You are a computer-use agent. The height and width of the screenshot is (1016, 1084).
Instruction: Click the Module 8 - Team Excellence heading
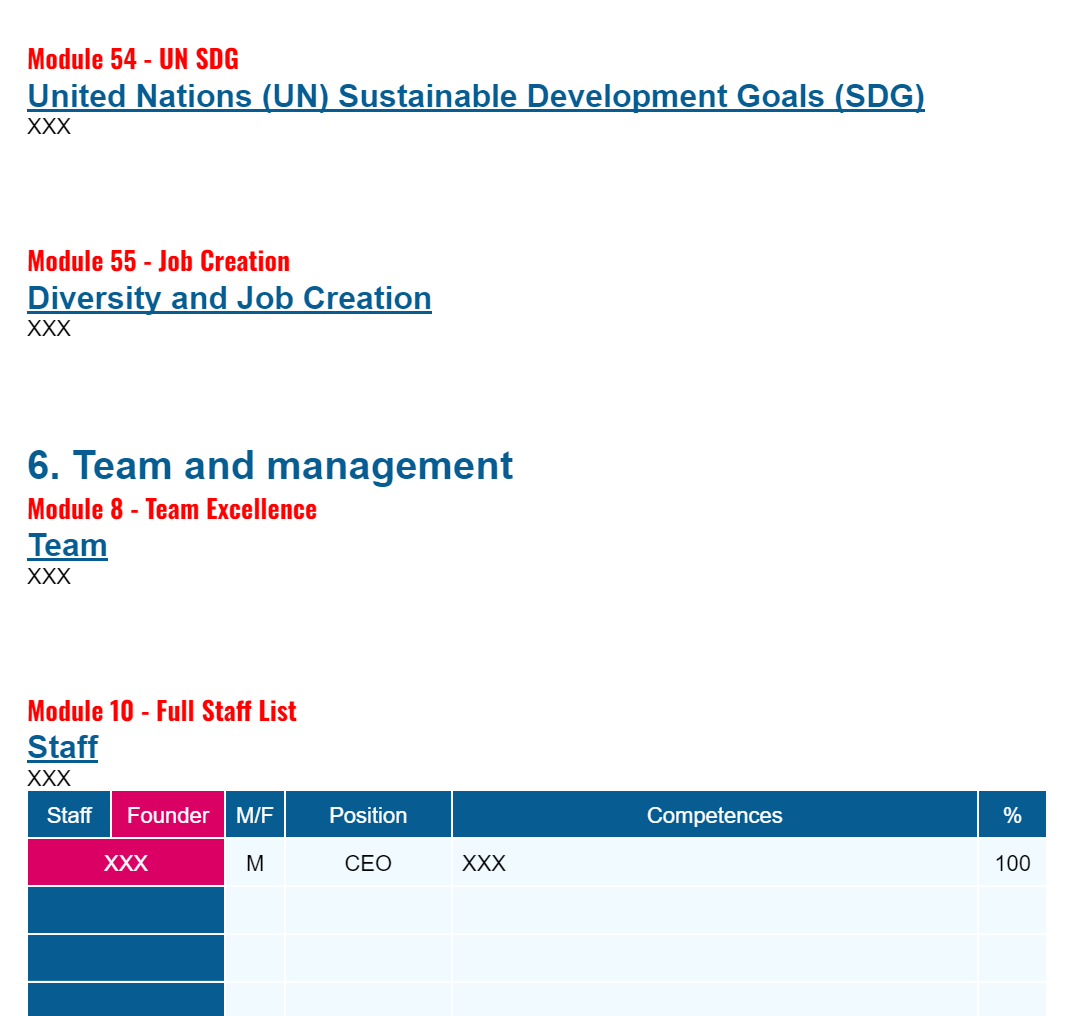[x=171, y=509]
